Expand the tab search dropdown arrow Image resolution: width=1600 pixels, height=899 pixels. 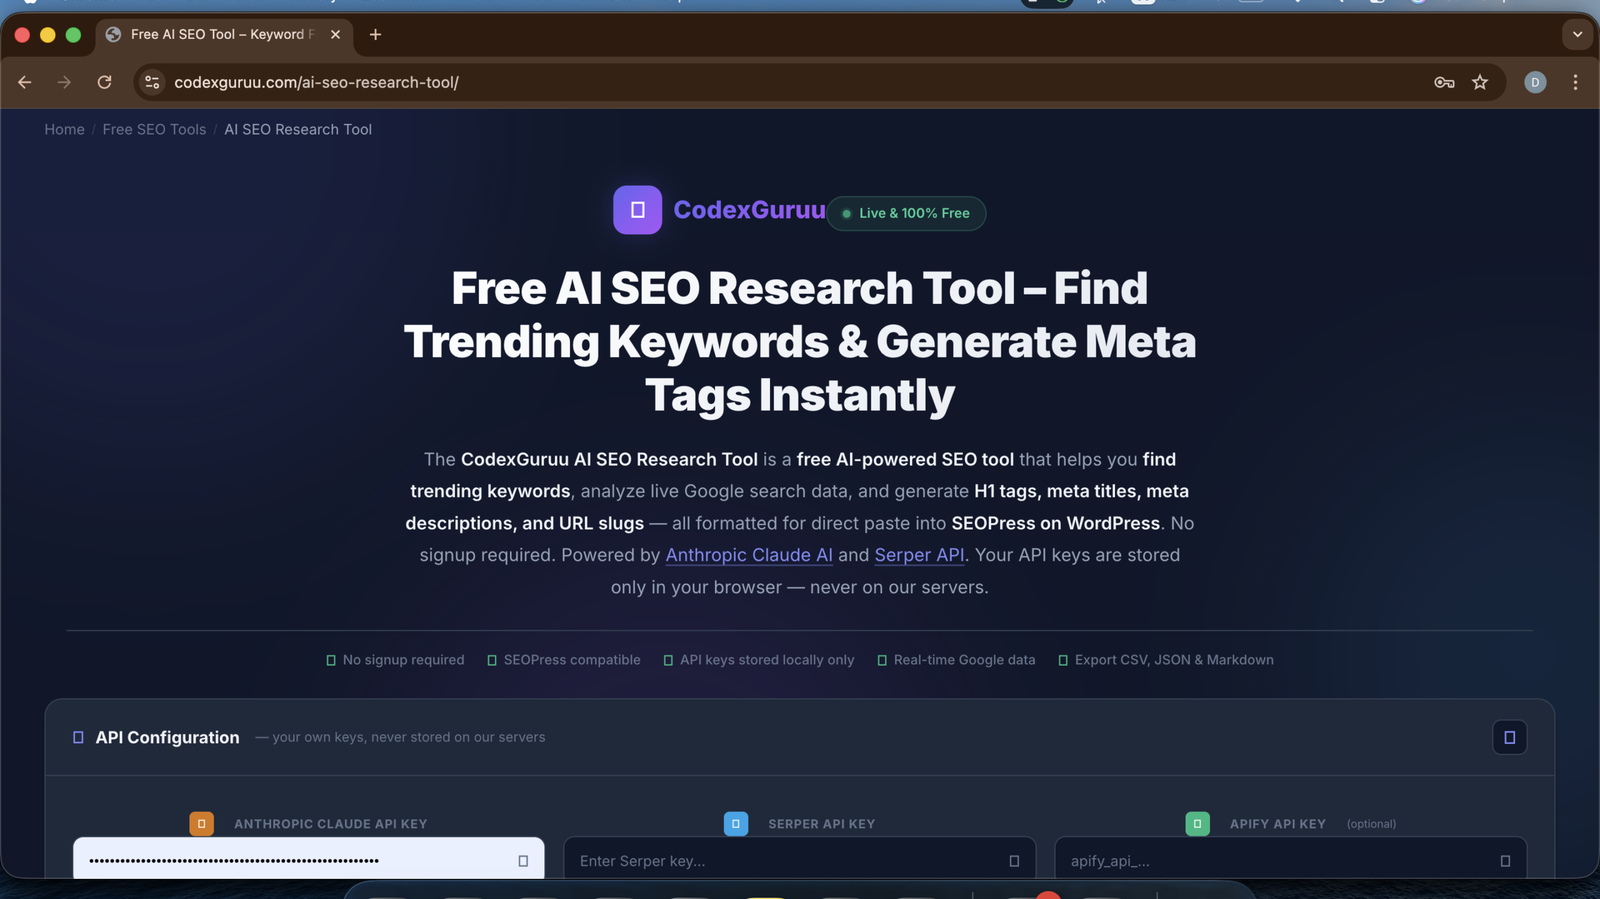(x=1577, y=34)
